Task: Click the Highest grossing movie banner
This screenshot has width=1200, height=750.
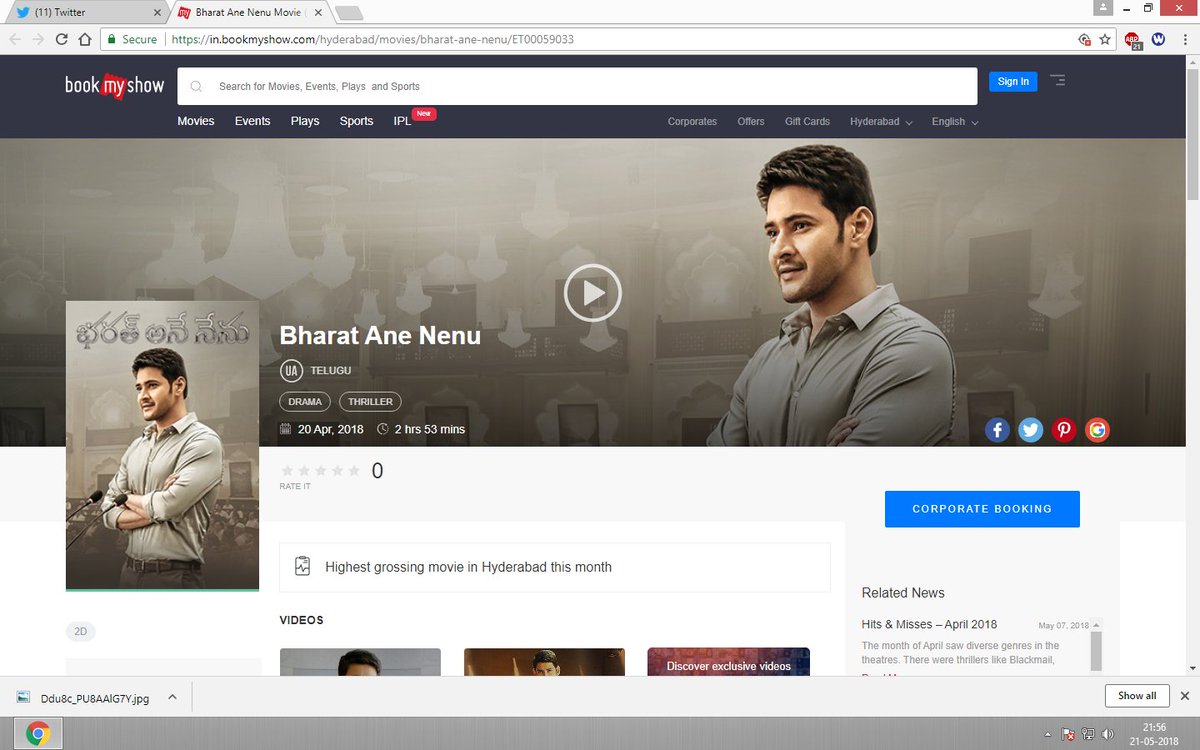Action: pyautogui.click(x=555, y=567)
